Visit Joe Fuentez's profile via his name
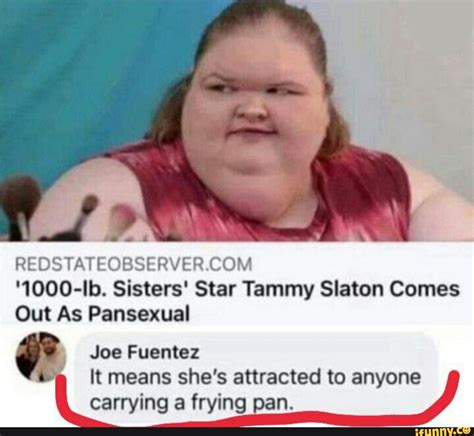This screenshot has height=436, width=474. coord(145,353)
